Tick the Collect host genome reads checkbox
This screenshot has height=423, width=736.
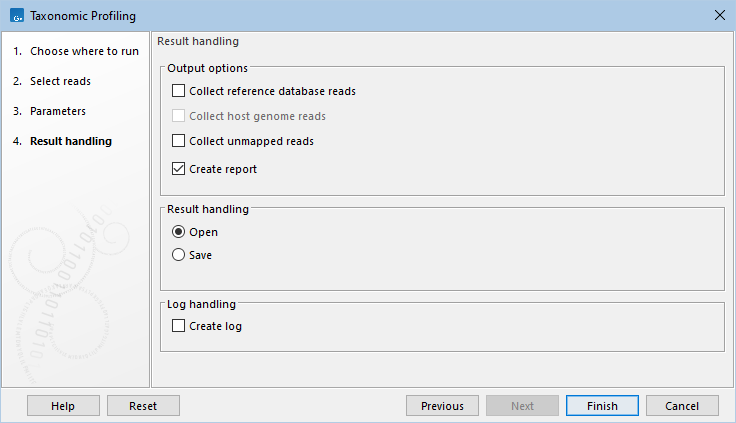click(x=179, y=116)
